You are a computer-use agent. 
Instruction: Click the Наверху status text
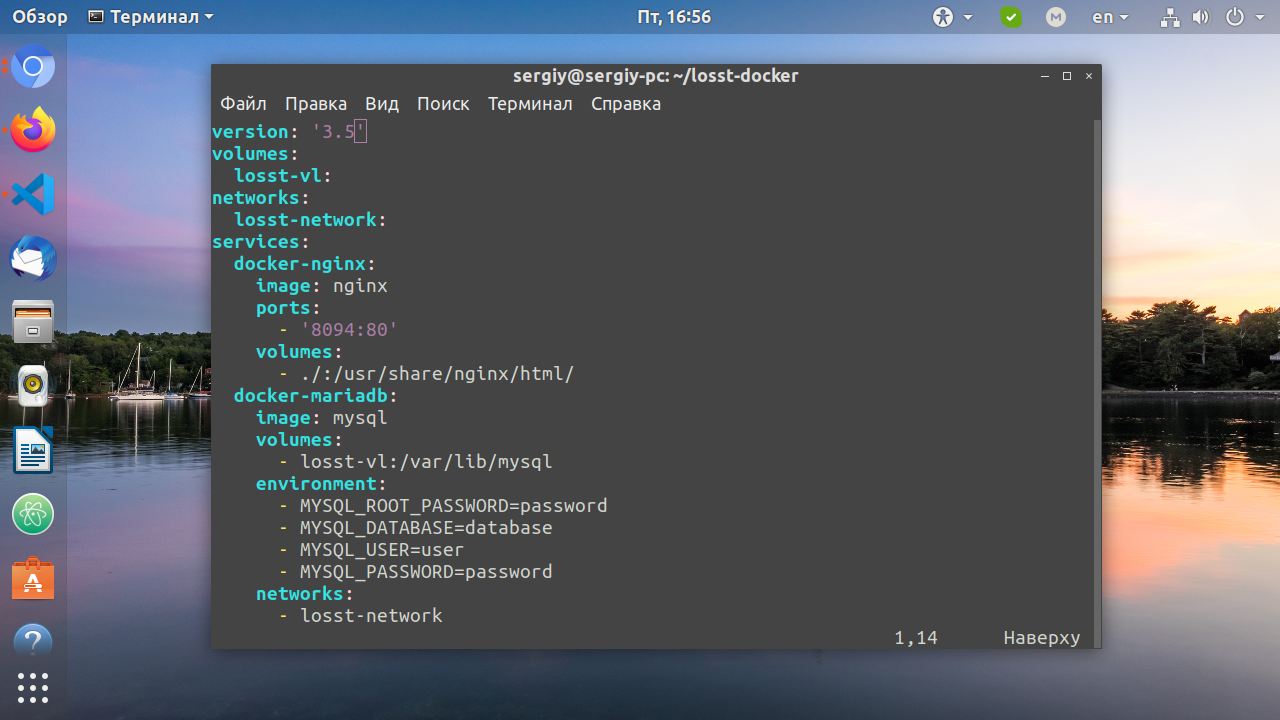(x=1042, y=638)
